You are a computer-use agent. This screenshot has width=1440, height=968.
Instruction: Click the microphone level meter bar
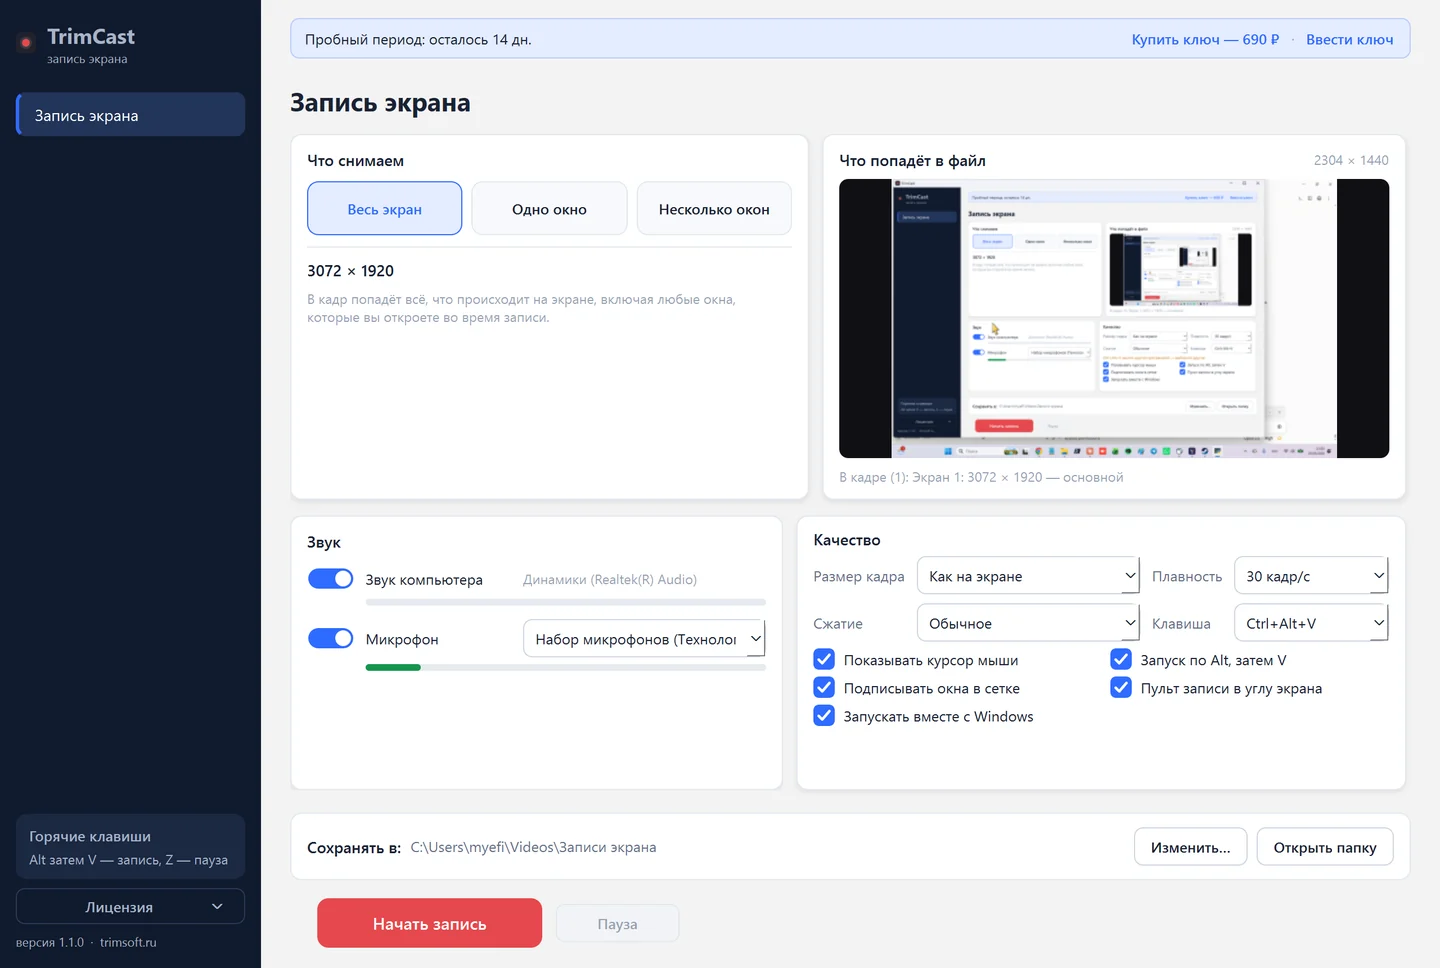(x=566, y=667)
